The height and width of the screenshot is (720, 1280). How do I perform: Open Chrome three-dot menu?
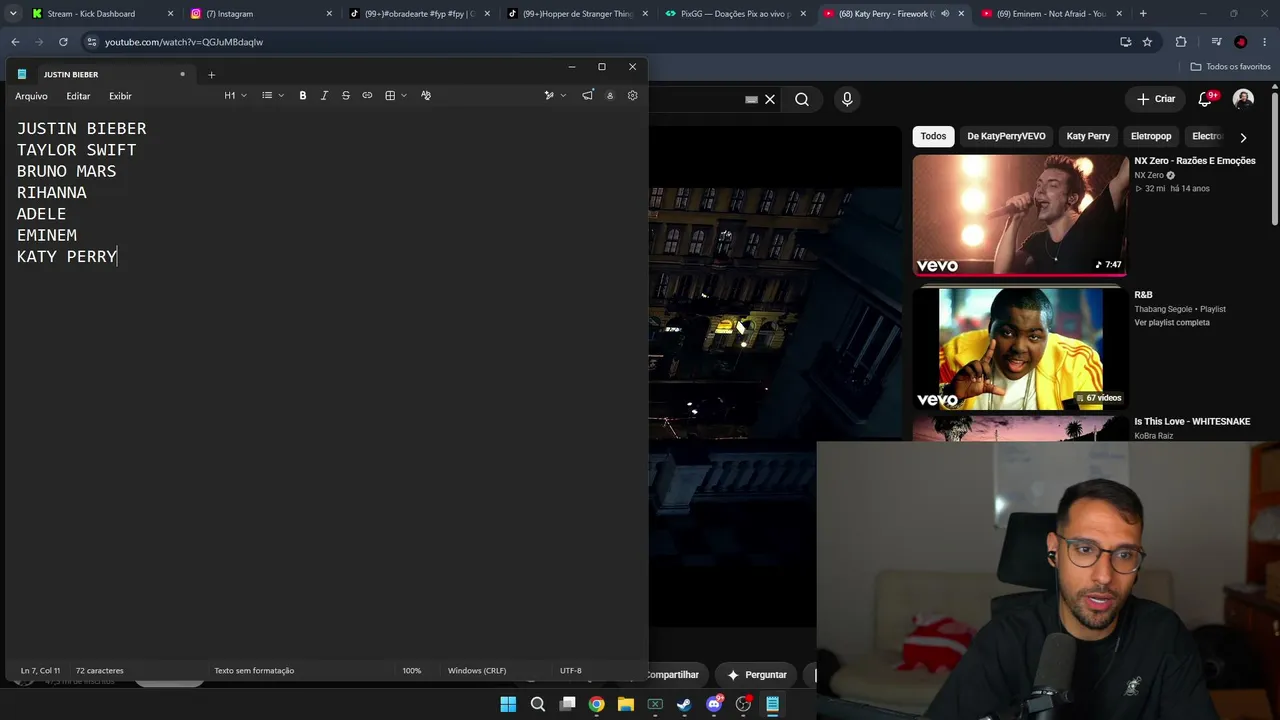(1265, 42)
